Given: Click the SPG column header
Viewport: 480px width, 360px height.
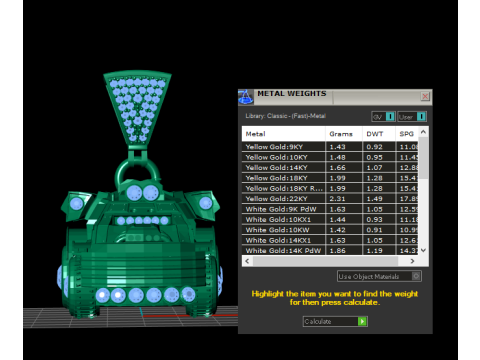Looking at the screenshot, I should click(407, 134).
